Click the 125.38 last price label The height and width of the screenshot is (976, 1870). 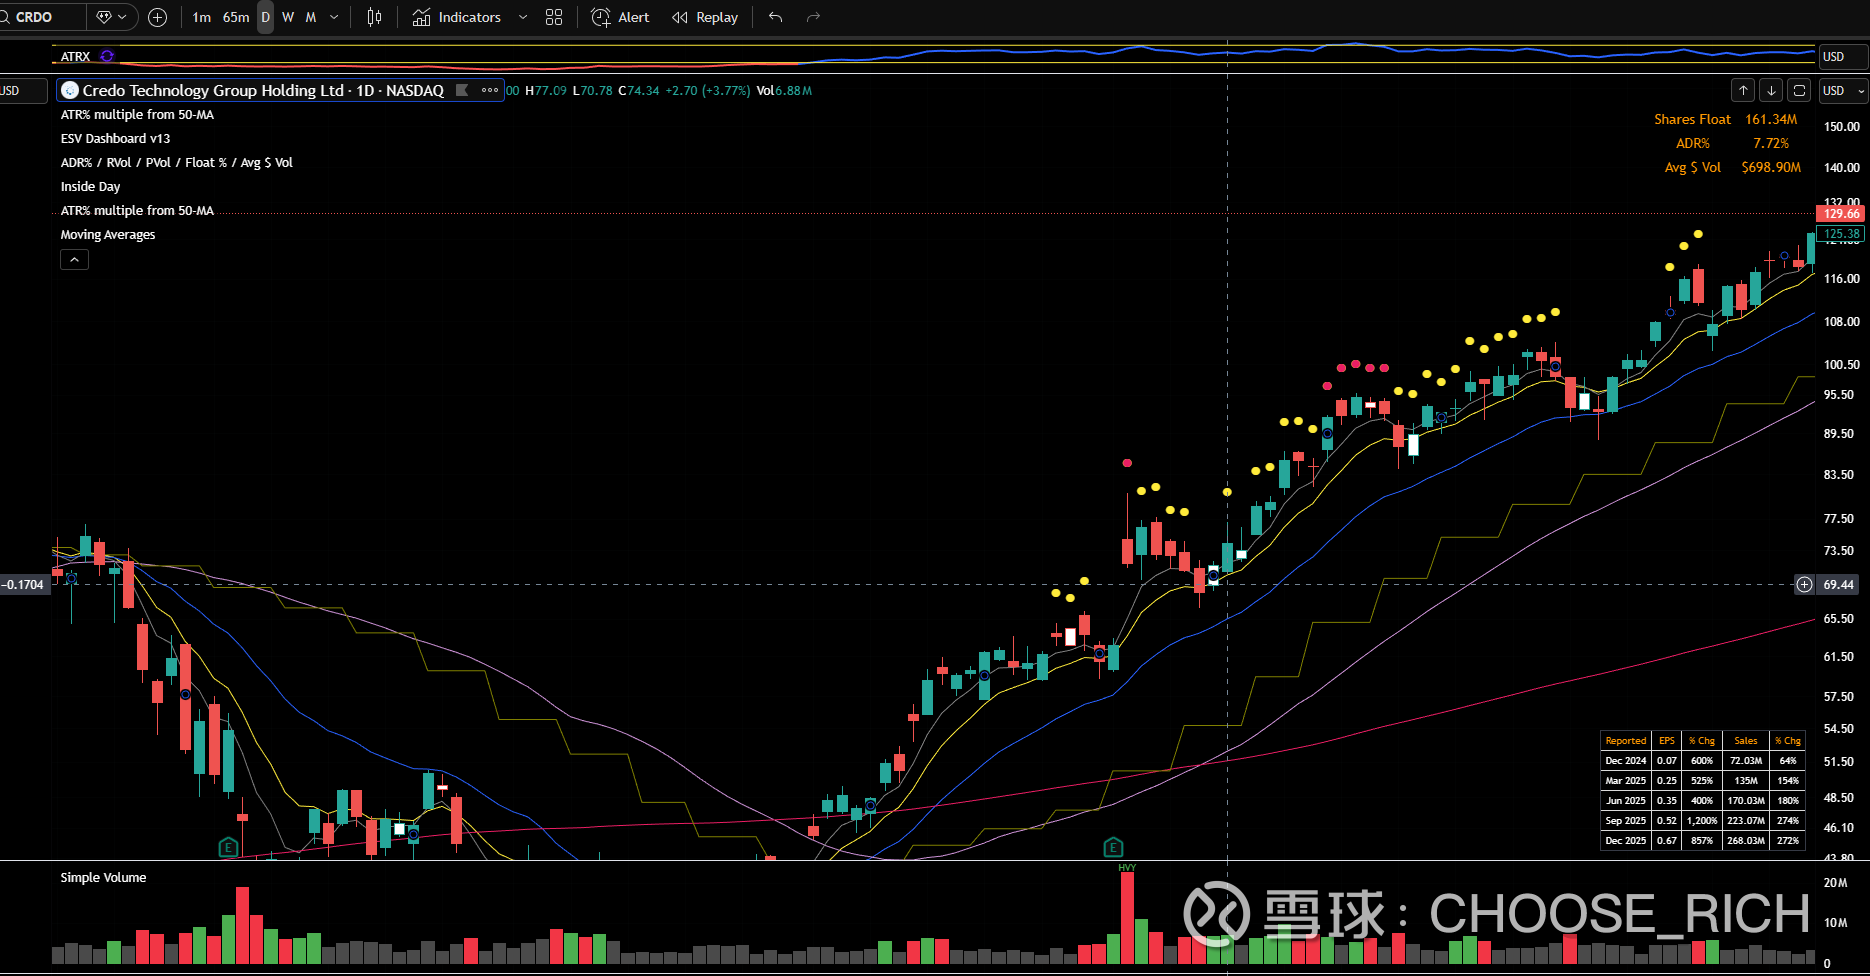pyautogui.click(x=1841, y=234)
